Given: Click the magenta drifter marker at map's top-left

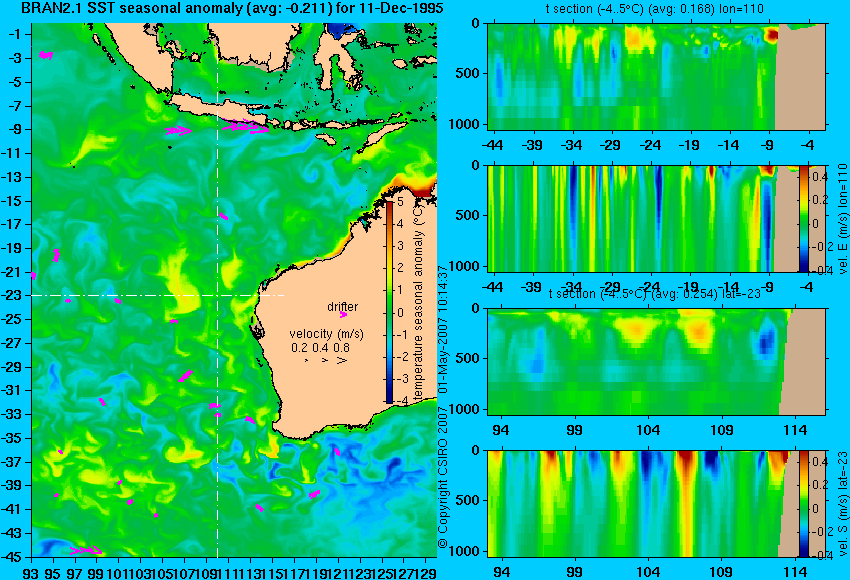Looking at the screenshot, I should 46,55.
